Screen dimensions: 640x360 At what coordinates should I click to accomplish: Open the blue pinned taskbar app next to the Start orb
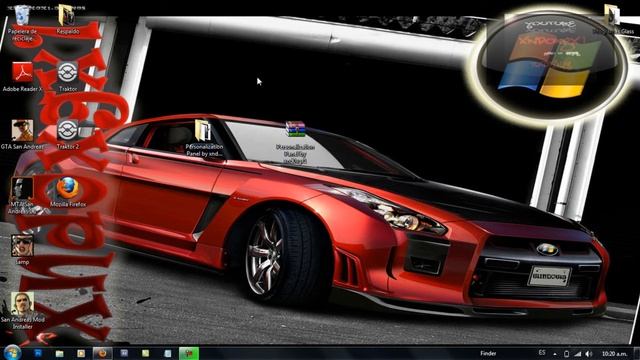pos(38,353)
